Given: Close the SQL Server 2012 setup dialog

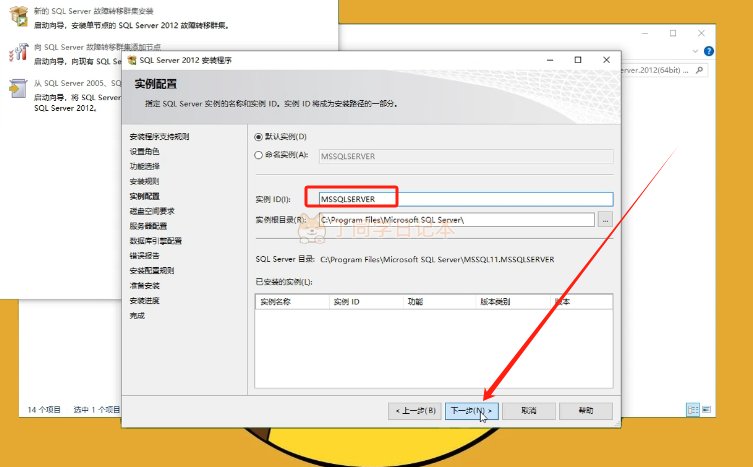Looking at the screenshot, I should click(606, 60).
